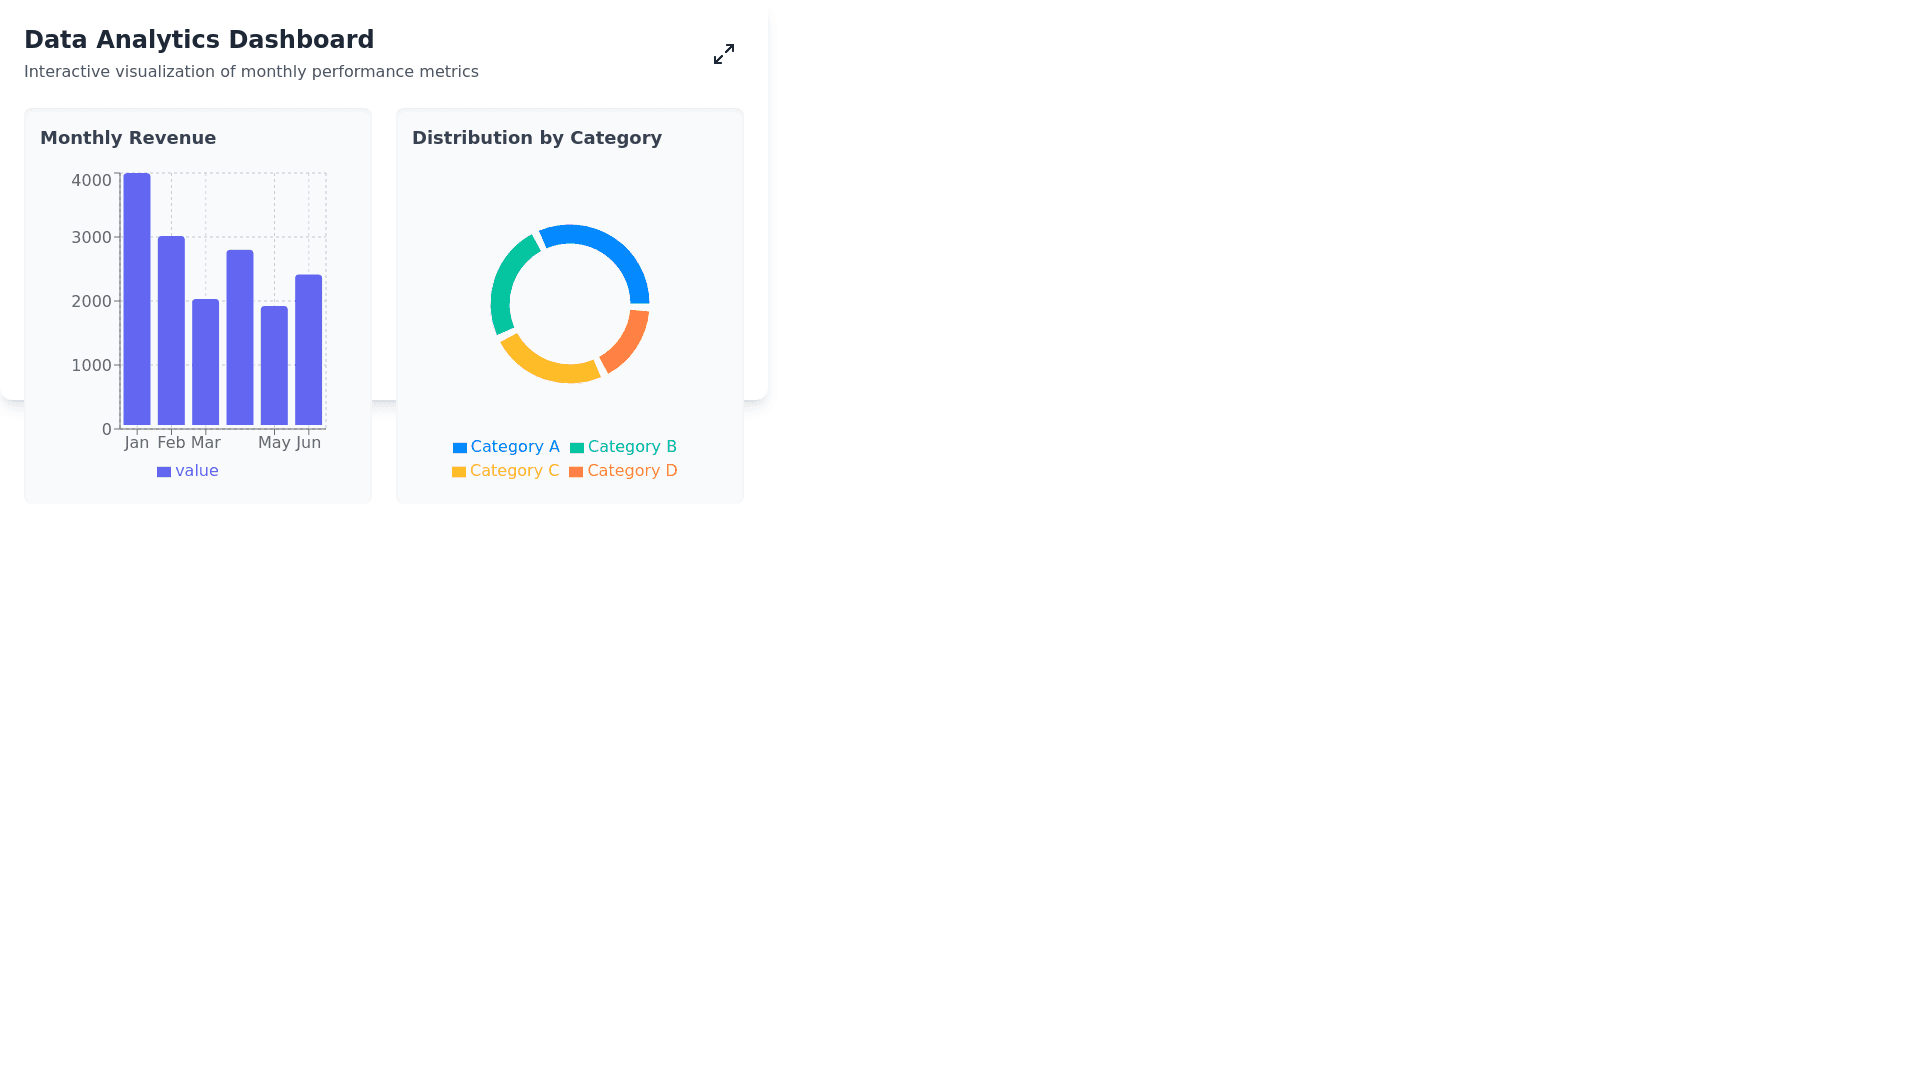Select the tall unlabeled April bar
This screenshot has height=1080, width=1920.
point(240,338)
